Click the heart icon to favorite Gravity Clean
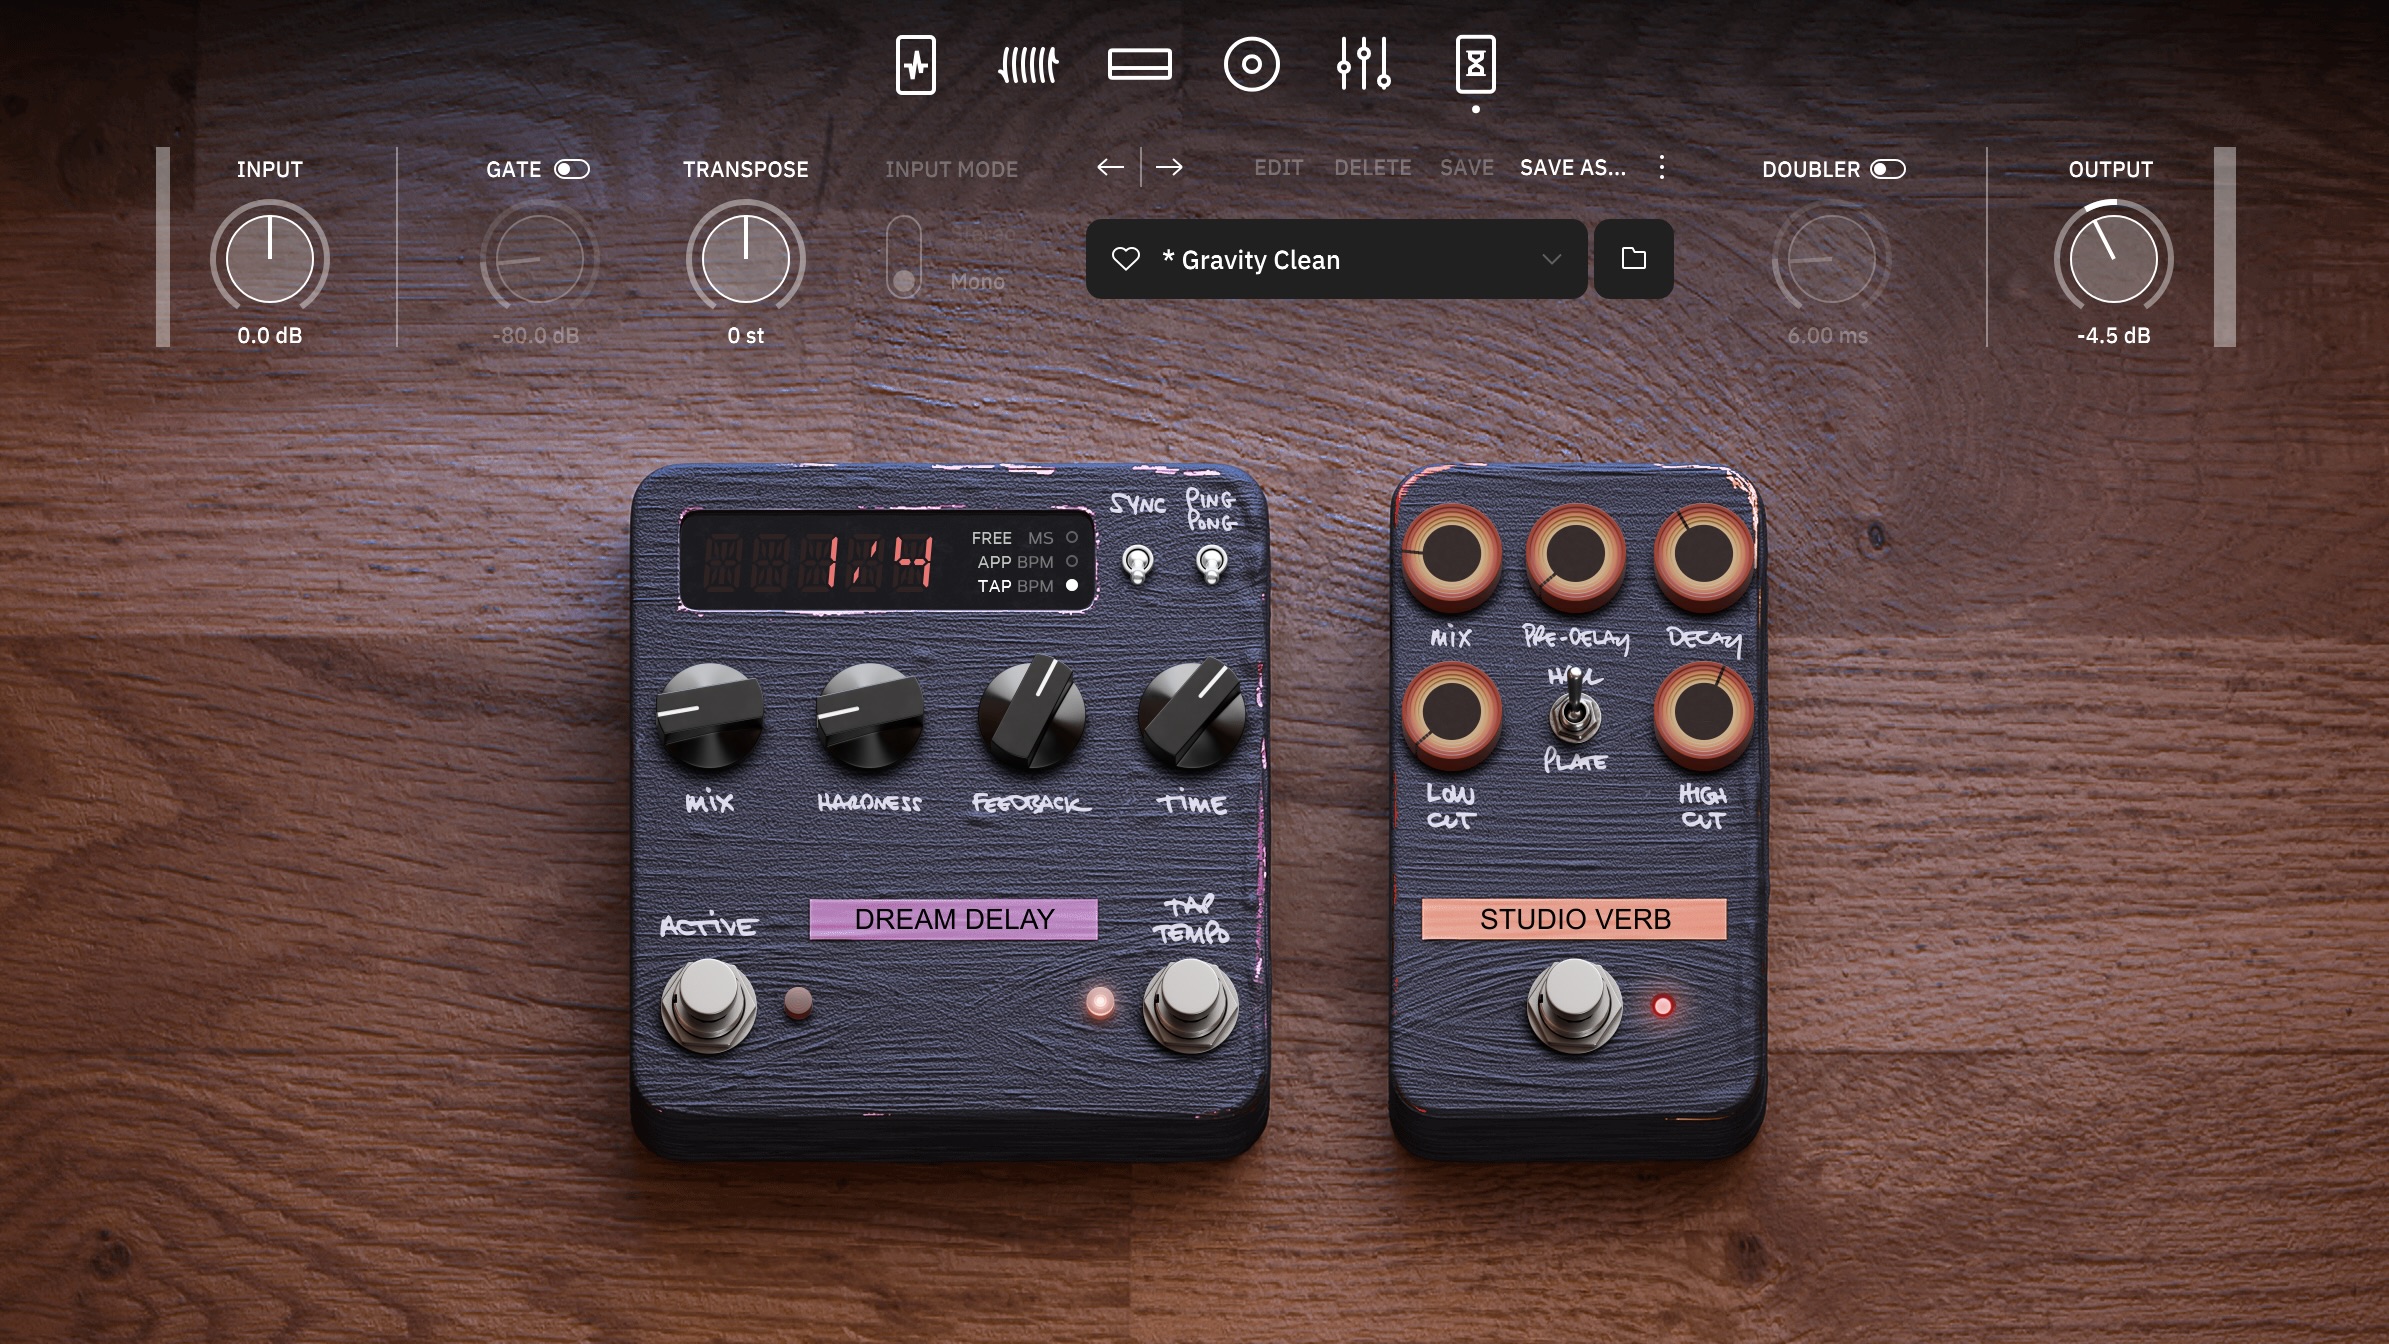This screenshot has width=2389, height=1344. coord(1127,259)
